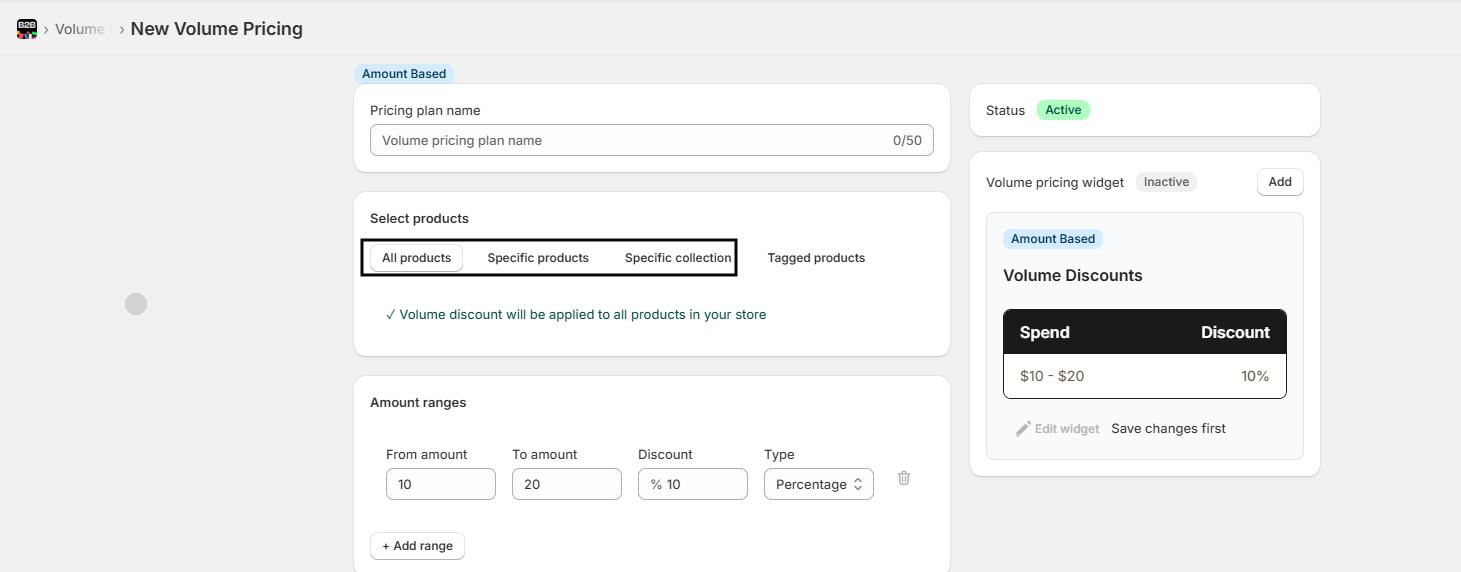The image size is (1461, 572).
Task: Click the Edit widget pencil icon
Action: [1023, 429]
